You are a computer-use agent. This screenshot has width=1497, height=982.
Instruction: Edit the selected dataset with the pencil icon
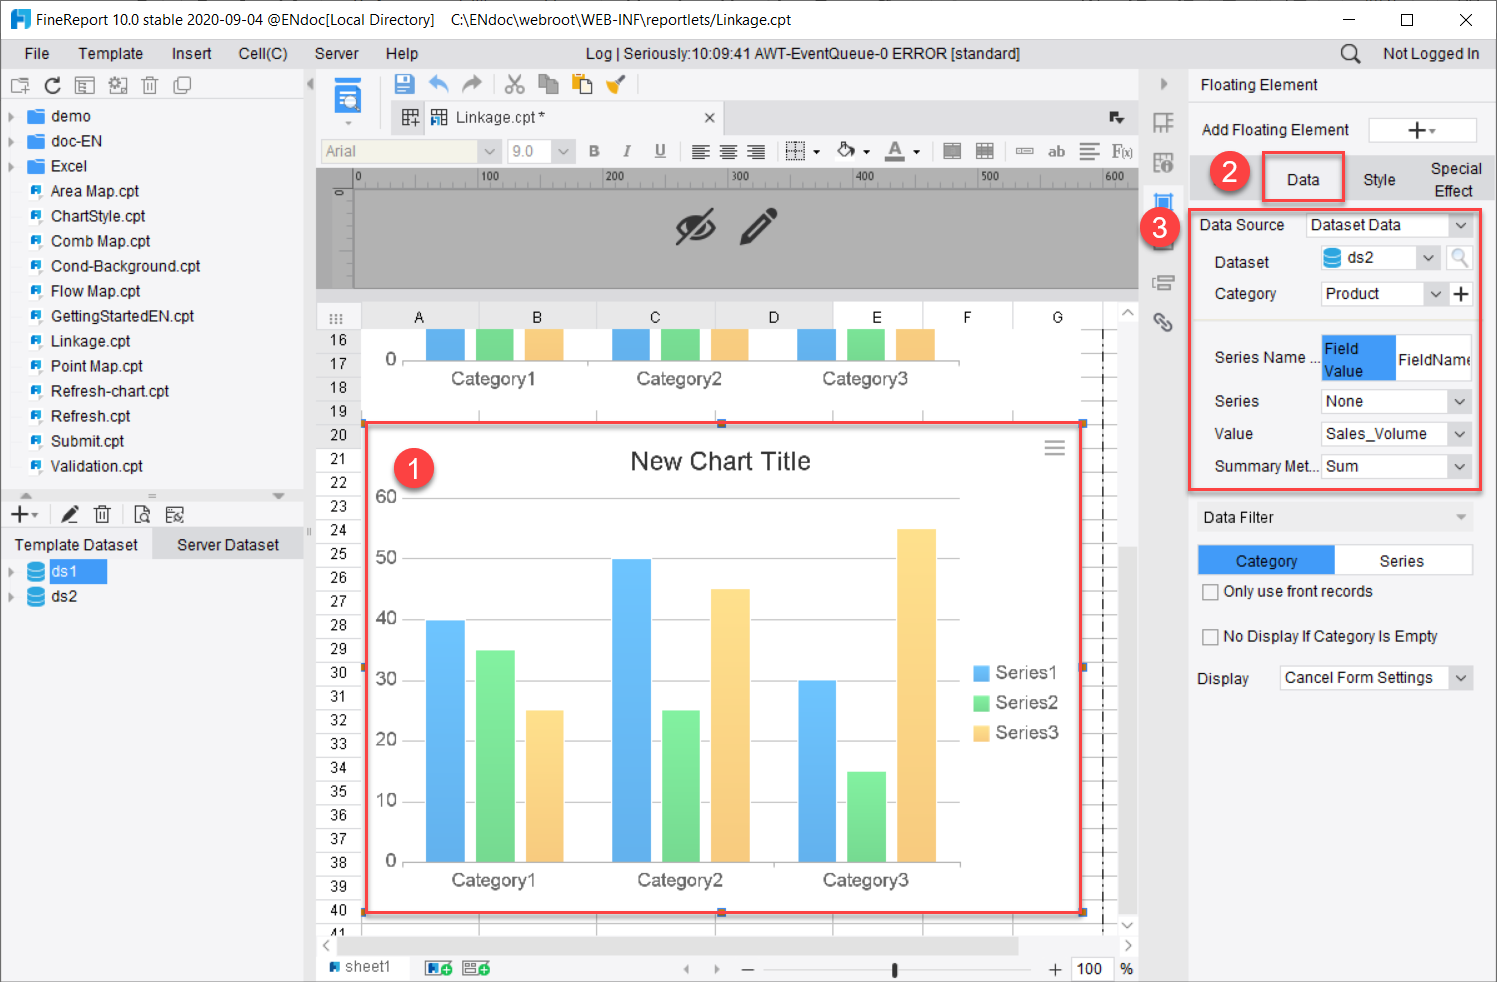[x=69, y=514]
